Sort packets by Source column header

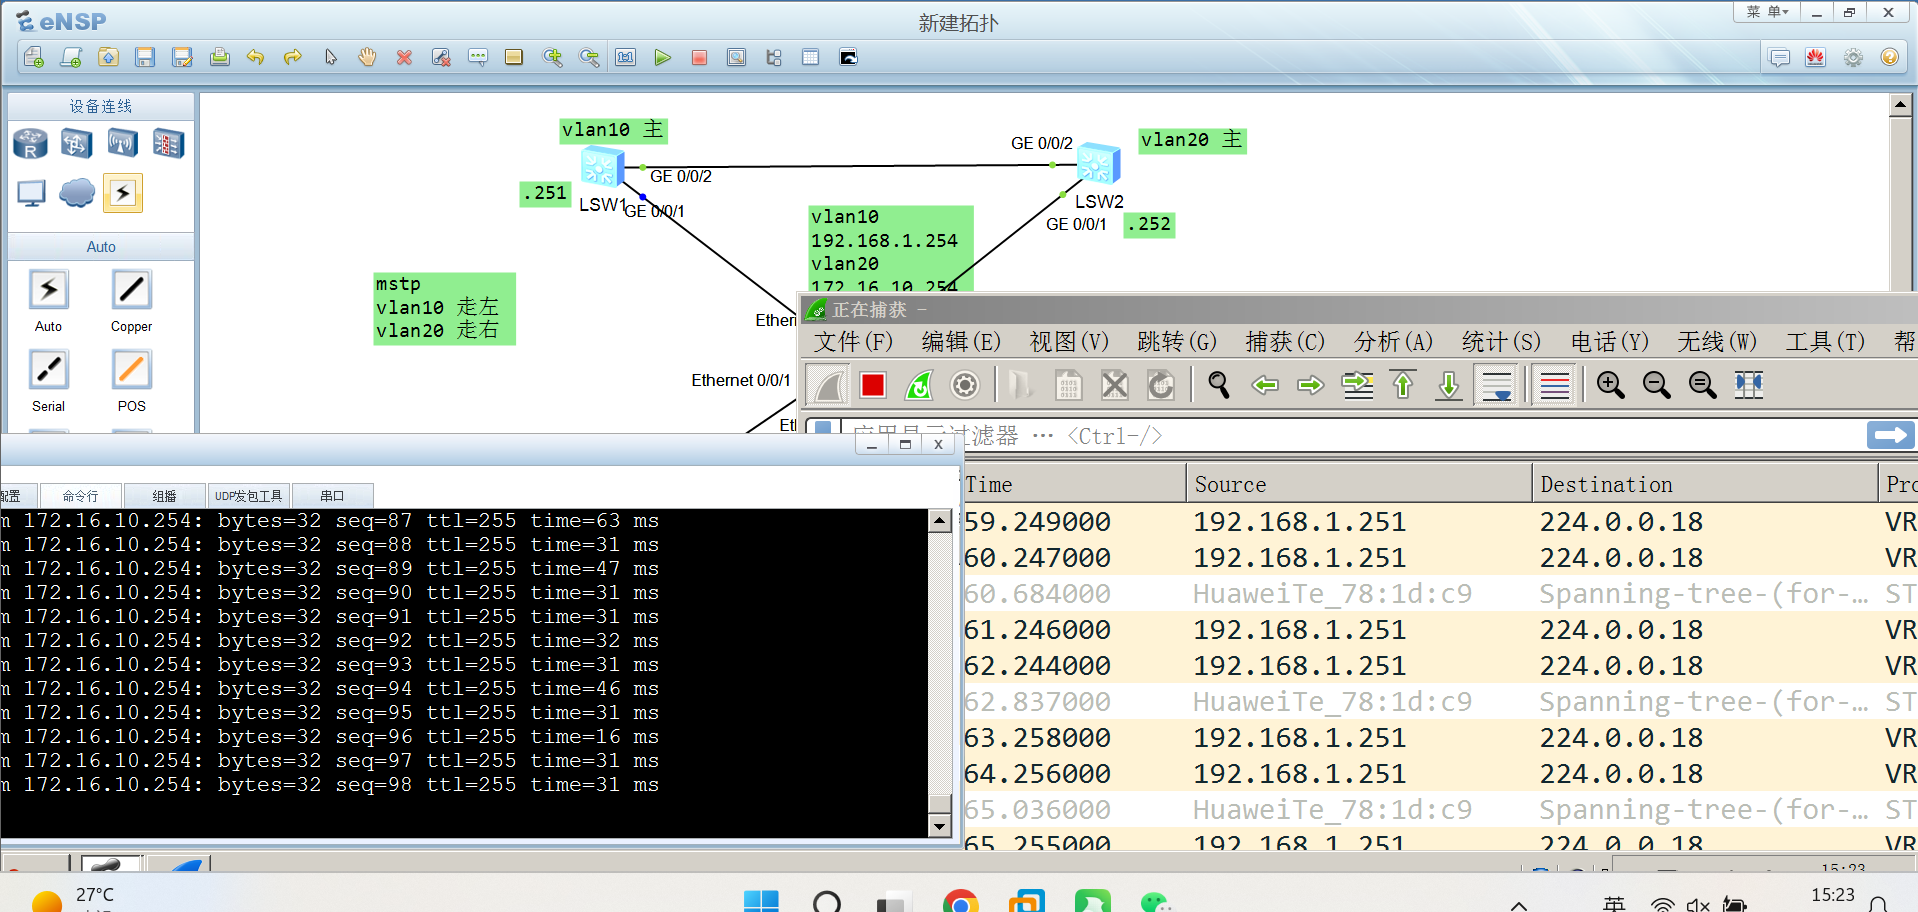[1358, 484]
